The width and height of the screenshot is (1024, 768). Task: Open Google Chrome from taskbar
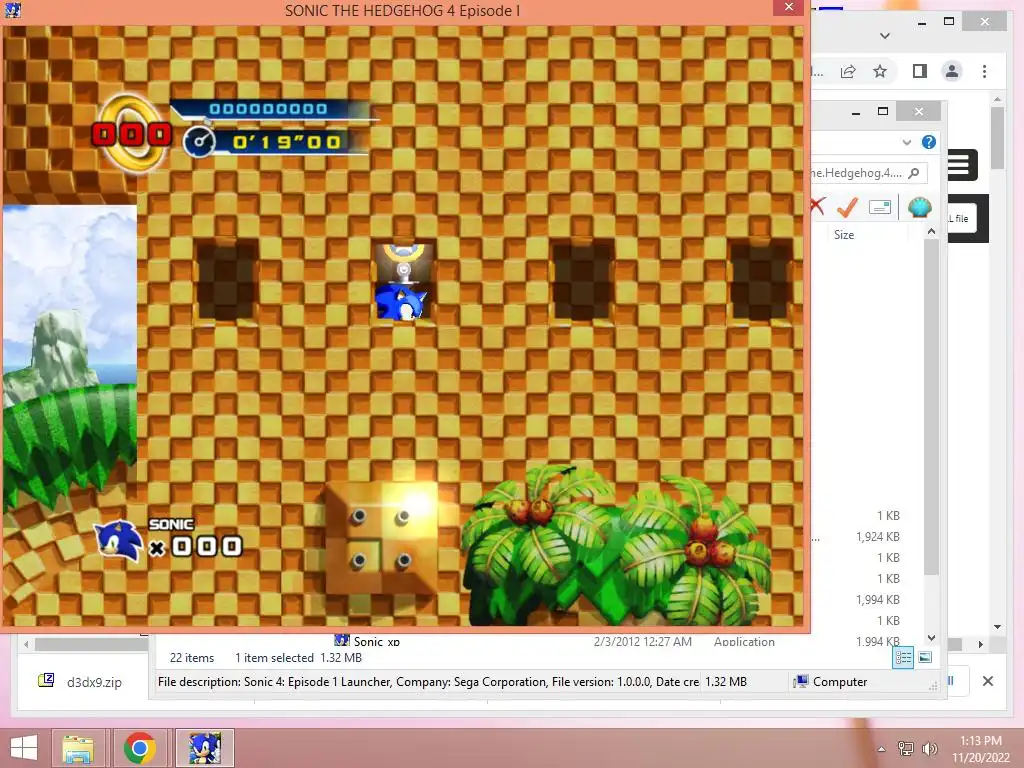[139, 748]
